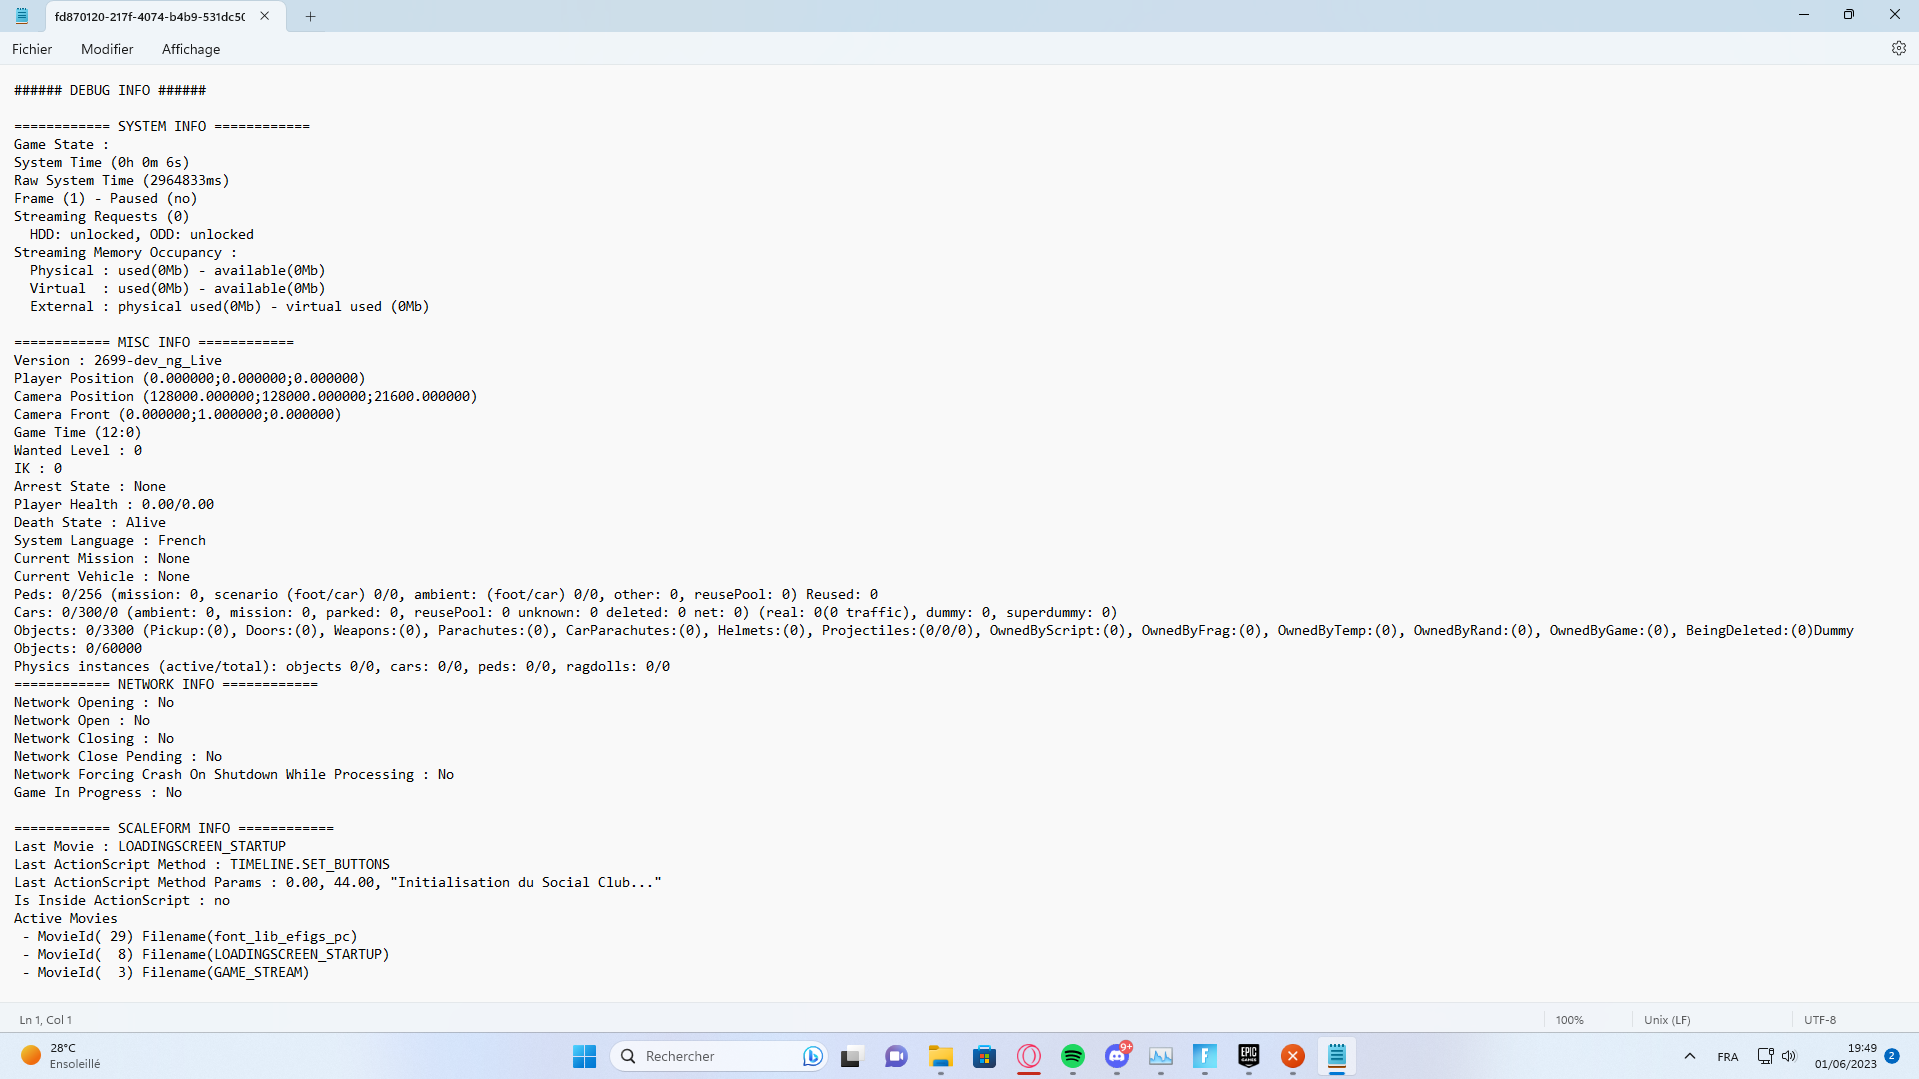The width and height of the screenshot is (1919, 1079).
Task: Open the Epic Games Launcher
Action: [1247, 1056]
